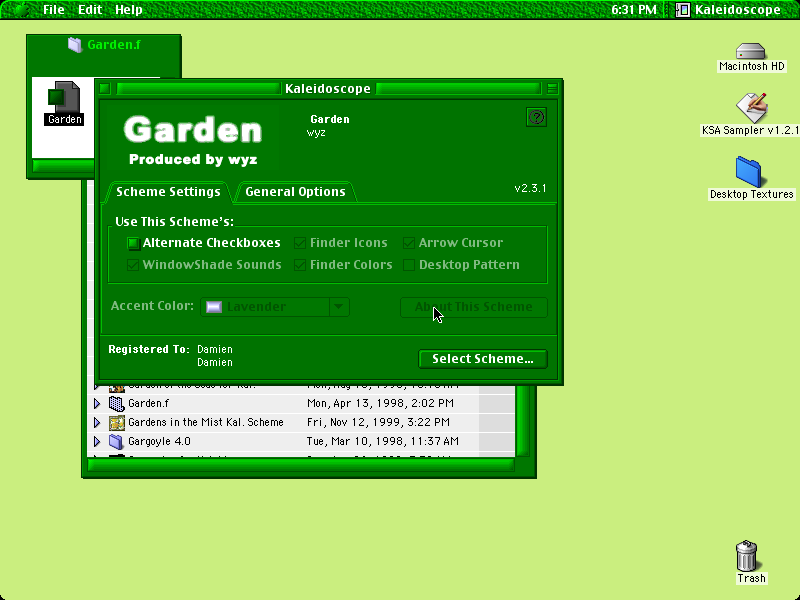Image resolution: width=800 pixels, height=600 pixels.
Task: Click the vertical scrollbar of the file list window
Action: (524, 421)
